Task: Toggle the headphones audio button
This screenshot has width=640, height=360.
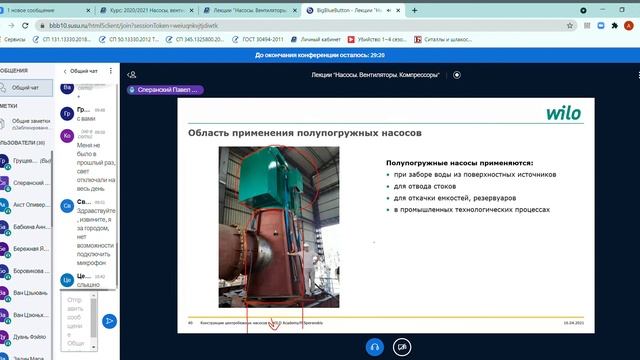Action: [374, 347]
